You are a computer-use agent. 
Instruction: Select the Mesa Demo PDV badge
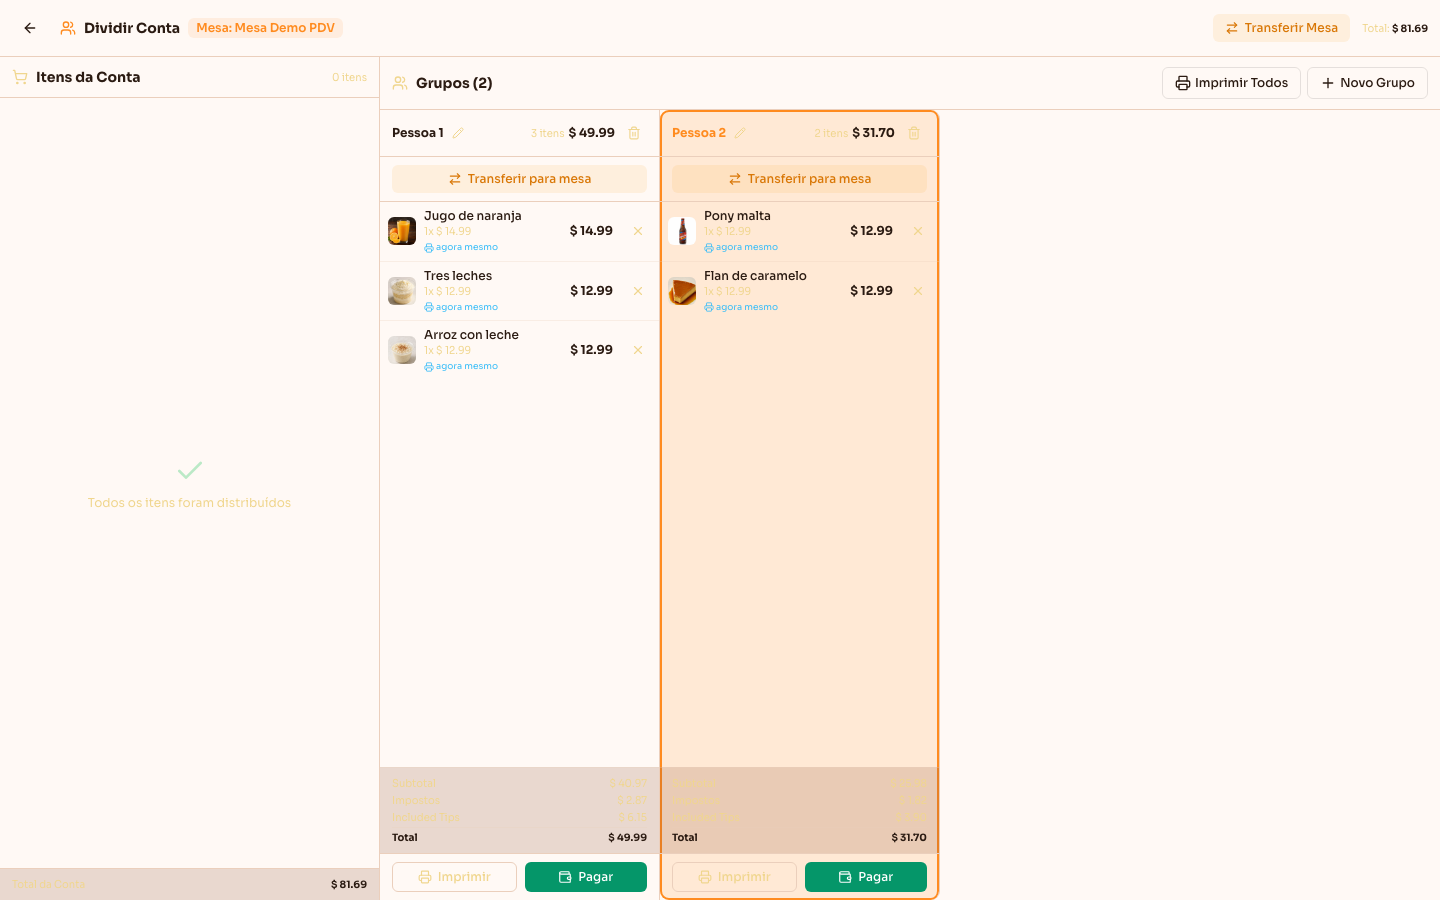[x=265, y=28]
